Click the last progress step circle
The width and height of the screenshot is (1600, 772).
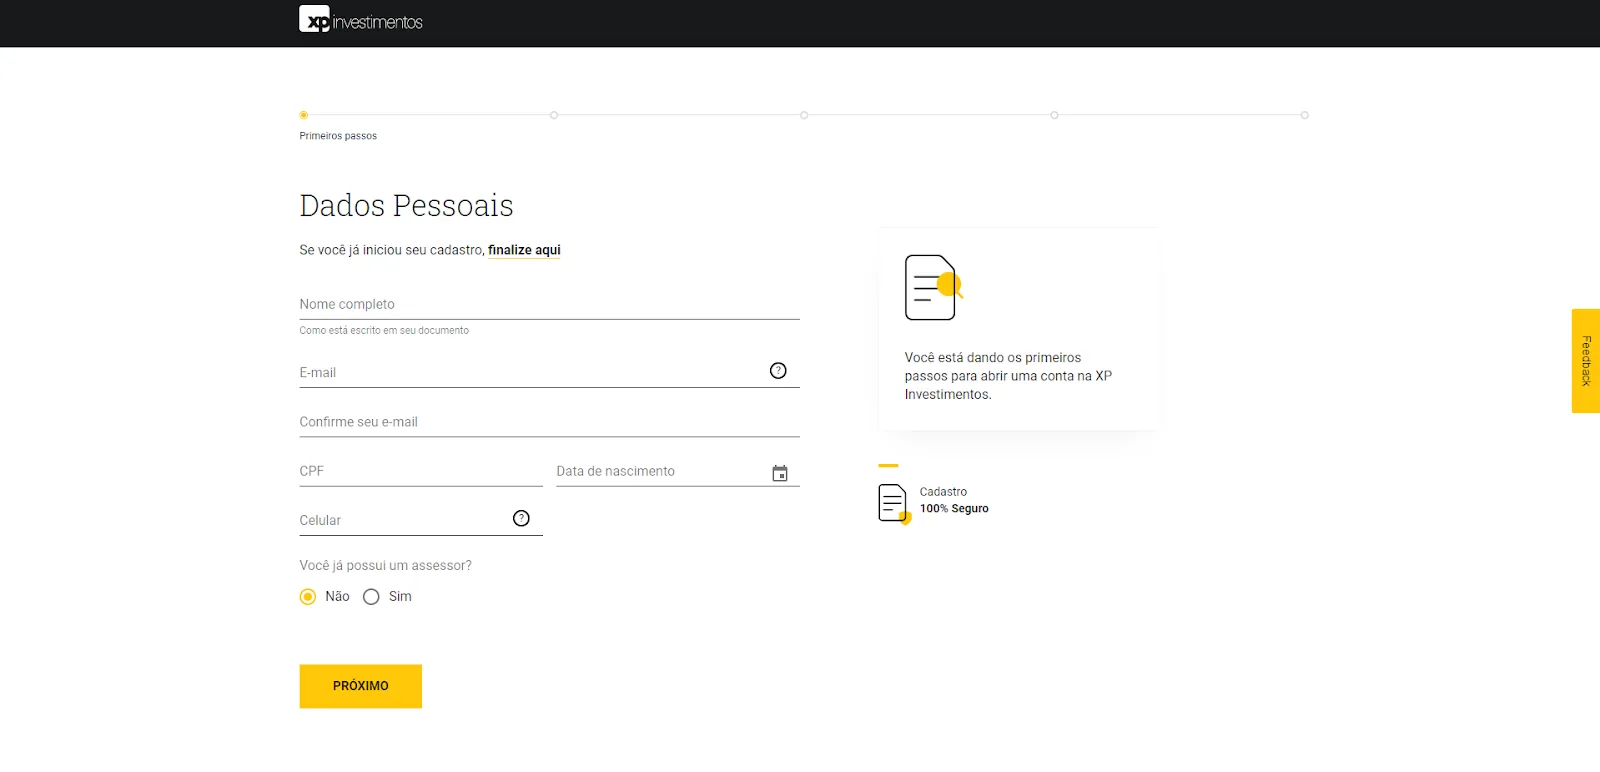(1304, 115)
